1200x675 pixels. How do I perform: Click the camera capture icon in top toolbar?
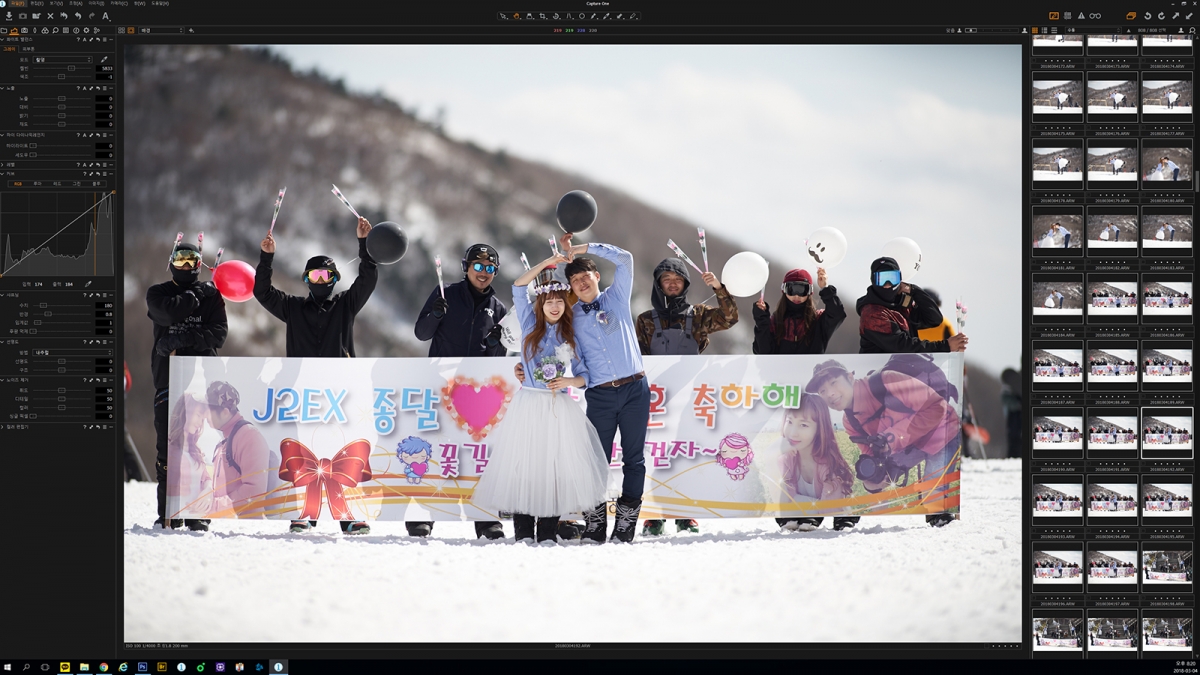point(23,16)
